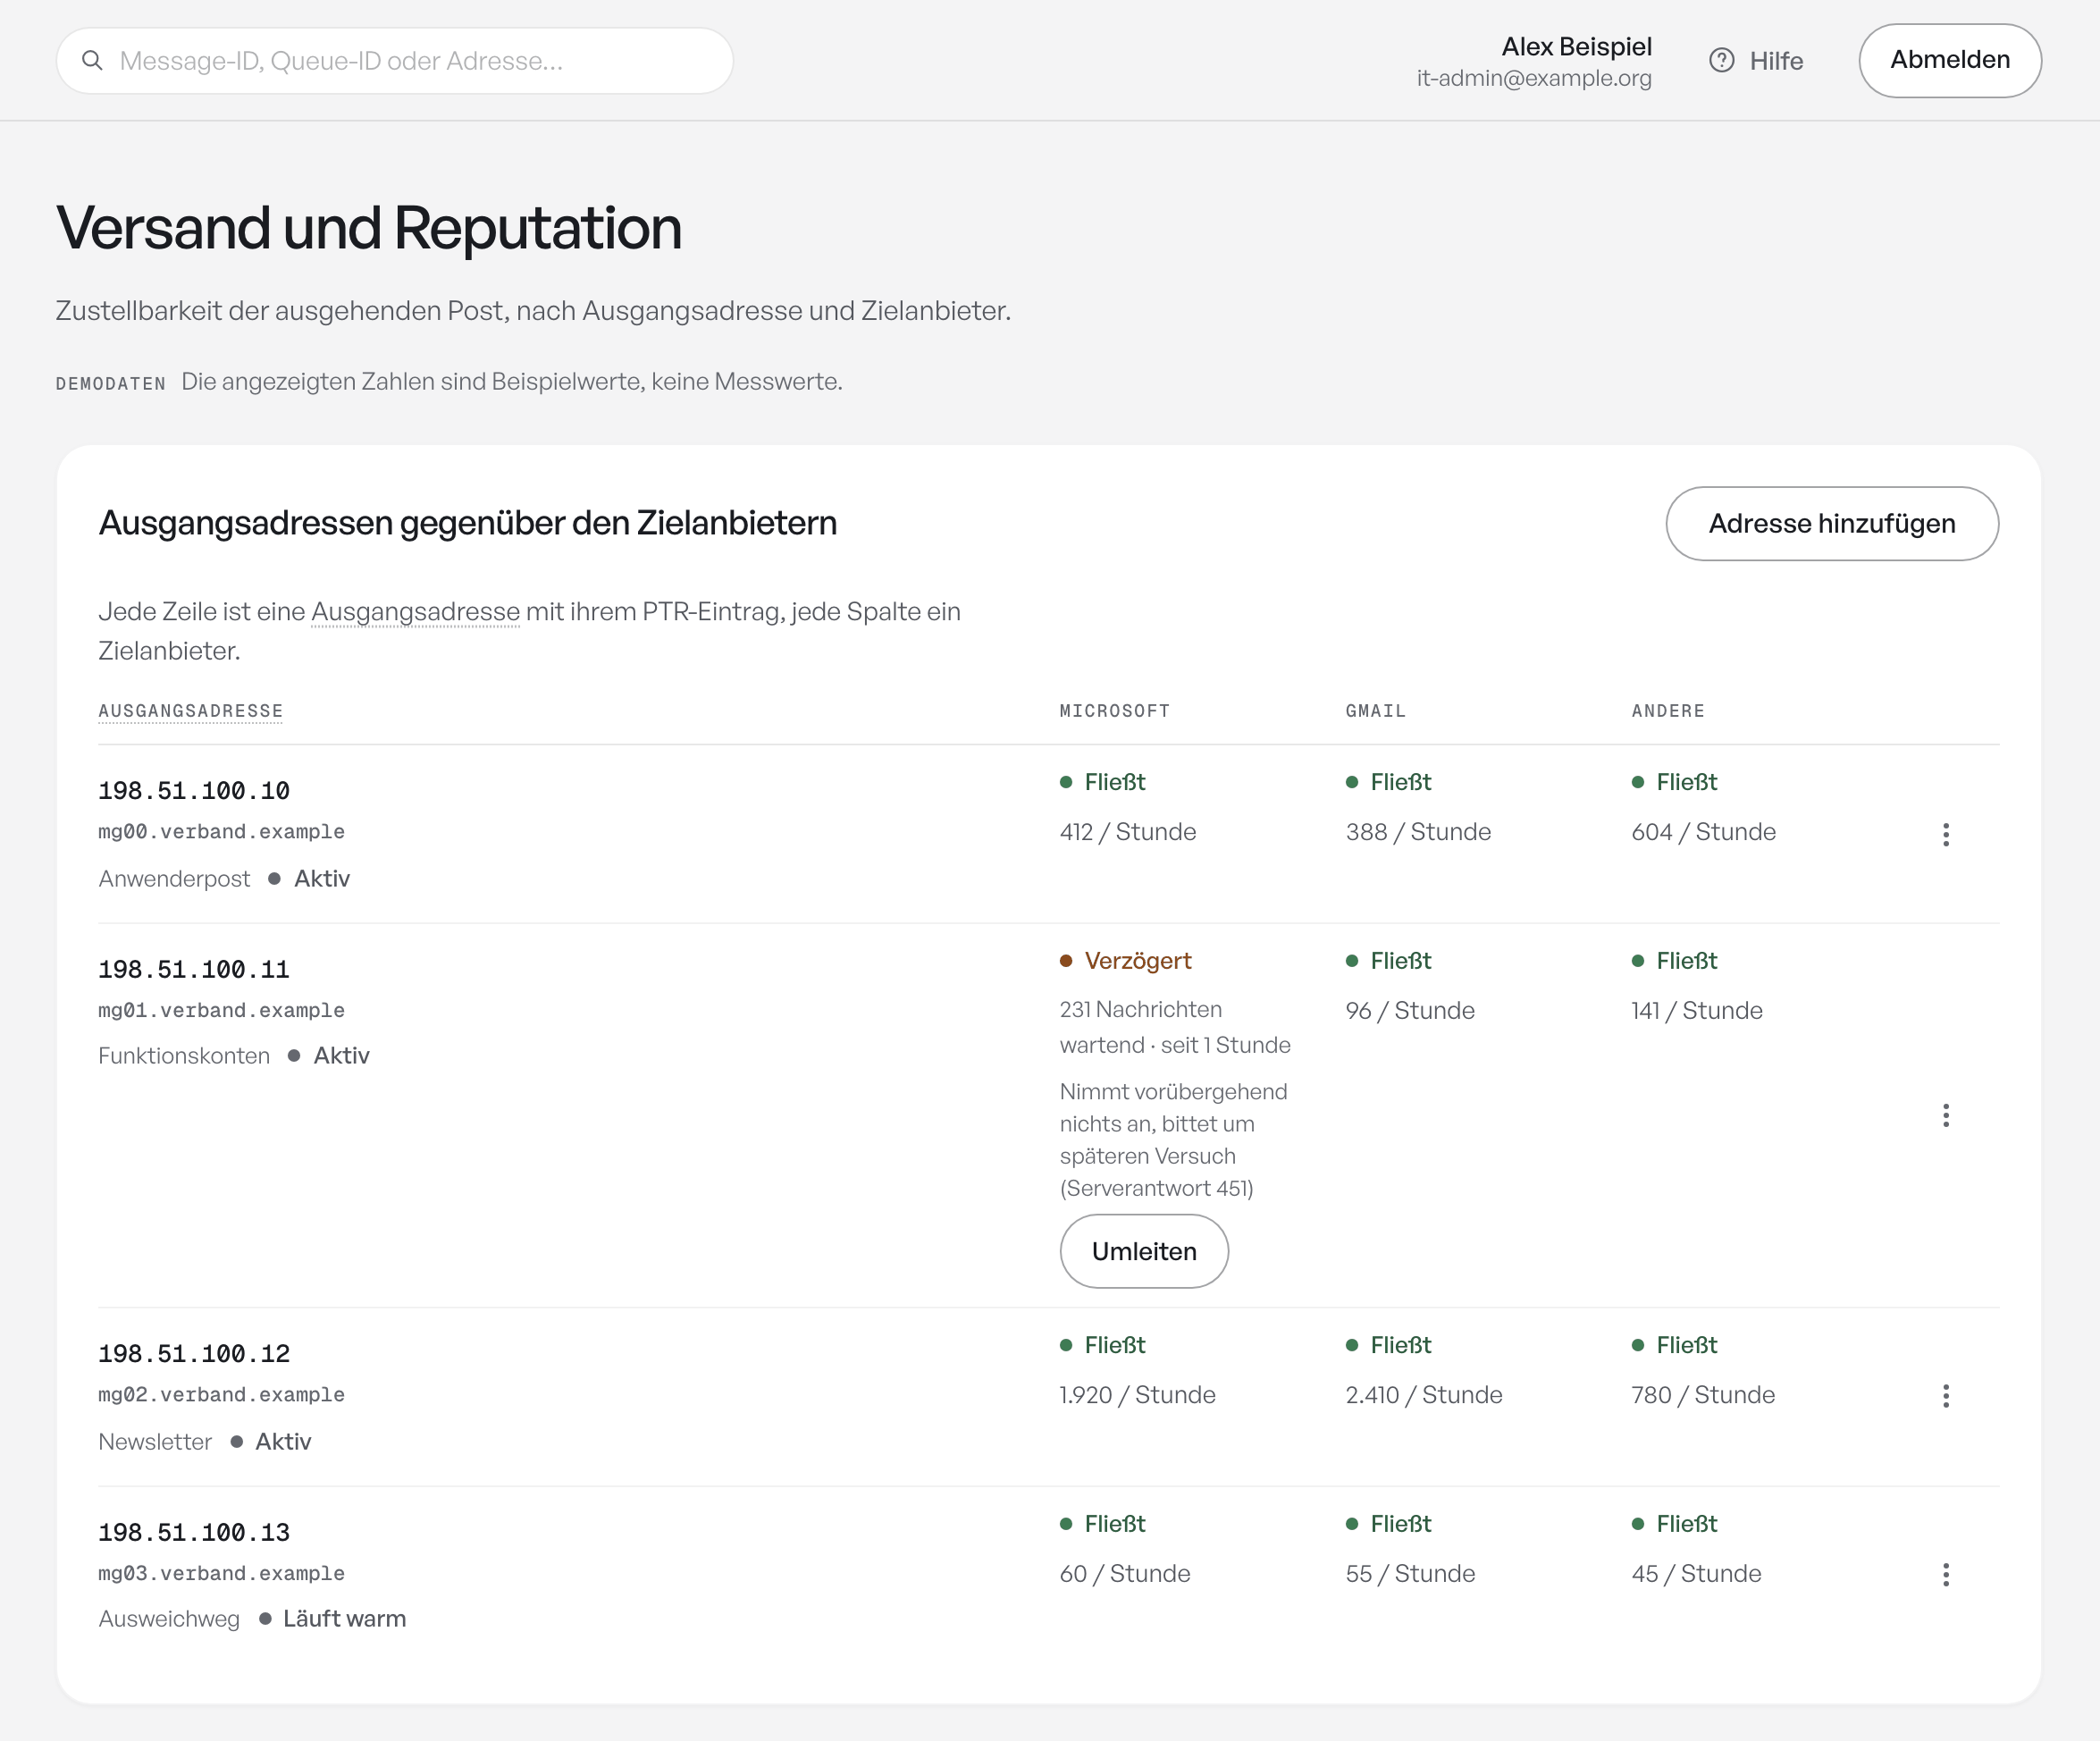Click the 2.410 / Stunde Gmail rate
Screen dimensions: 2100x1741
pyautogui.click(x=1423, y=1395)
